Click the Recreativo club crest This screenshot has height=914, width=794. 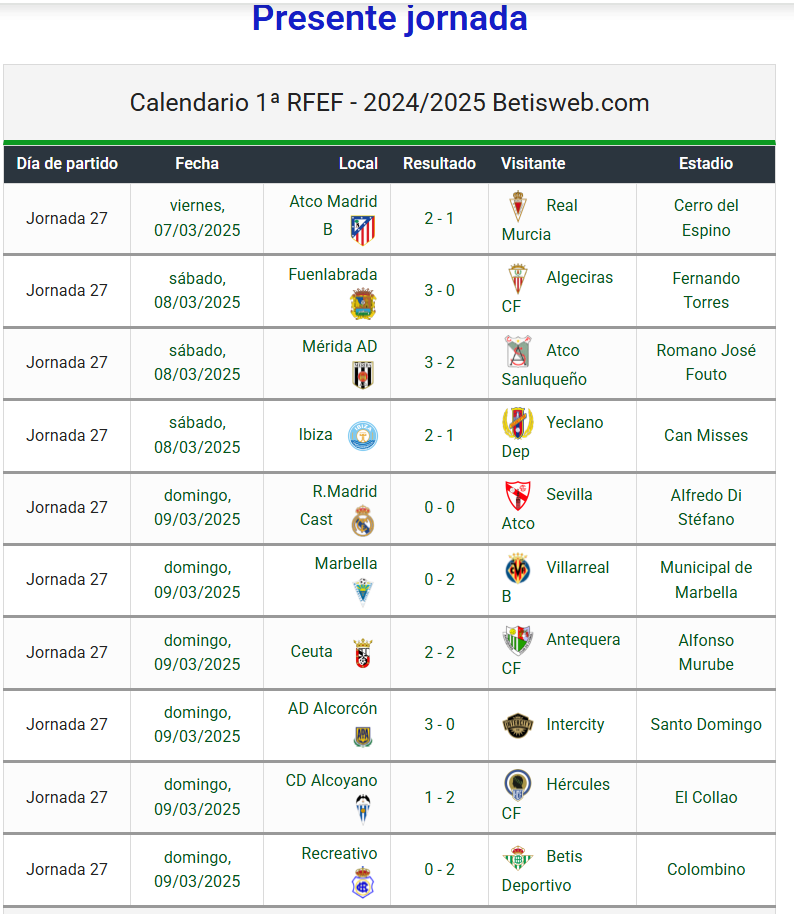[x=363, y=883]
